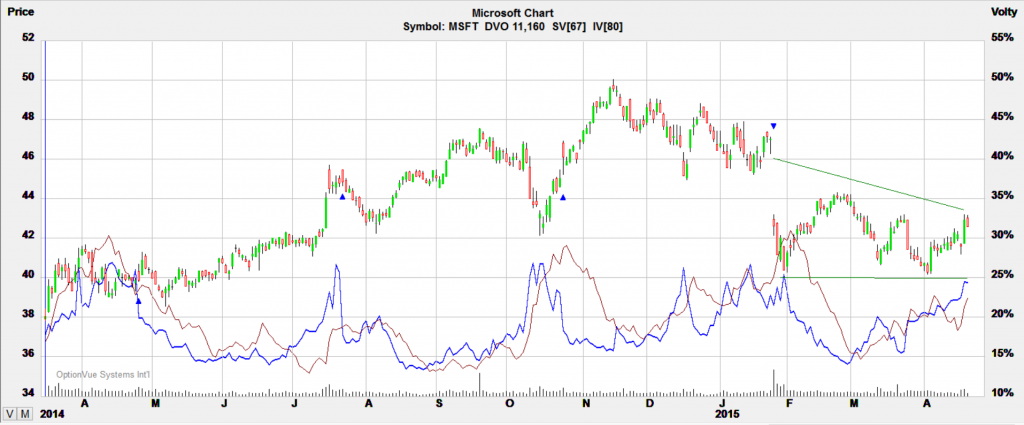Select the descending green trend line
1024x425 pixels.
click(x=868, y=184)
